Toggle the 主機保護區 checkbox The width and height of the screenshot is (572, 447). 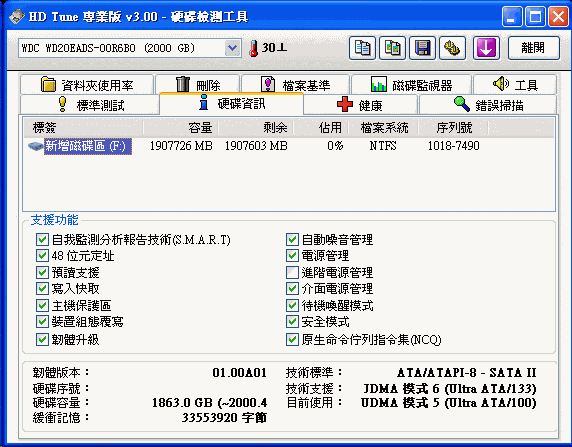tap(42, 305)
